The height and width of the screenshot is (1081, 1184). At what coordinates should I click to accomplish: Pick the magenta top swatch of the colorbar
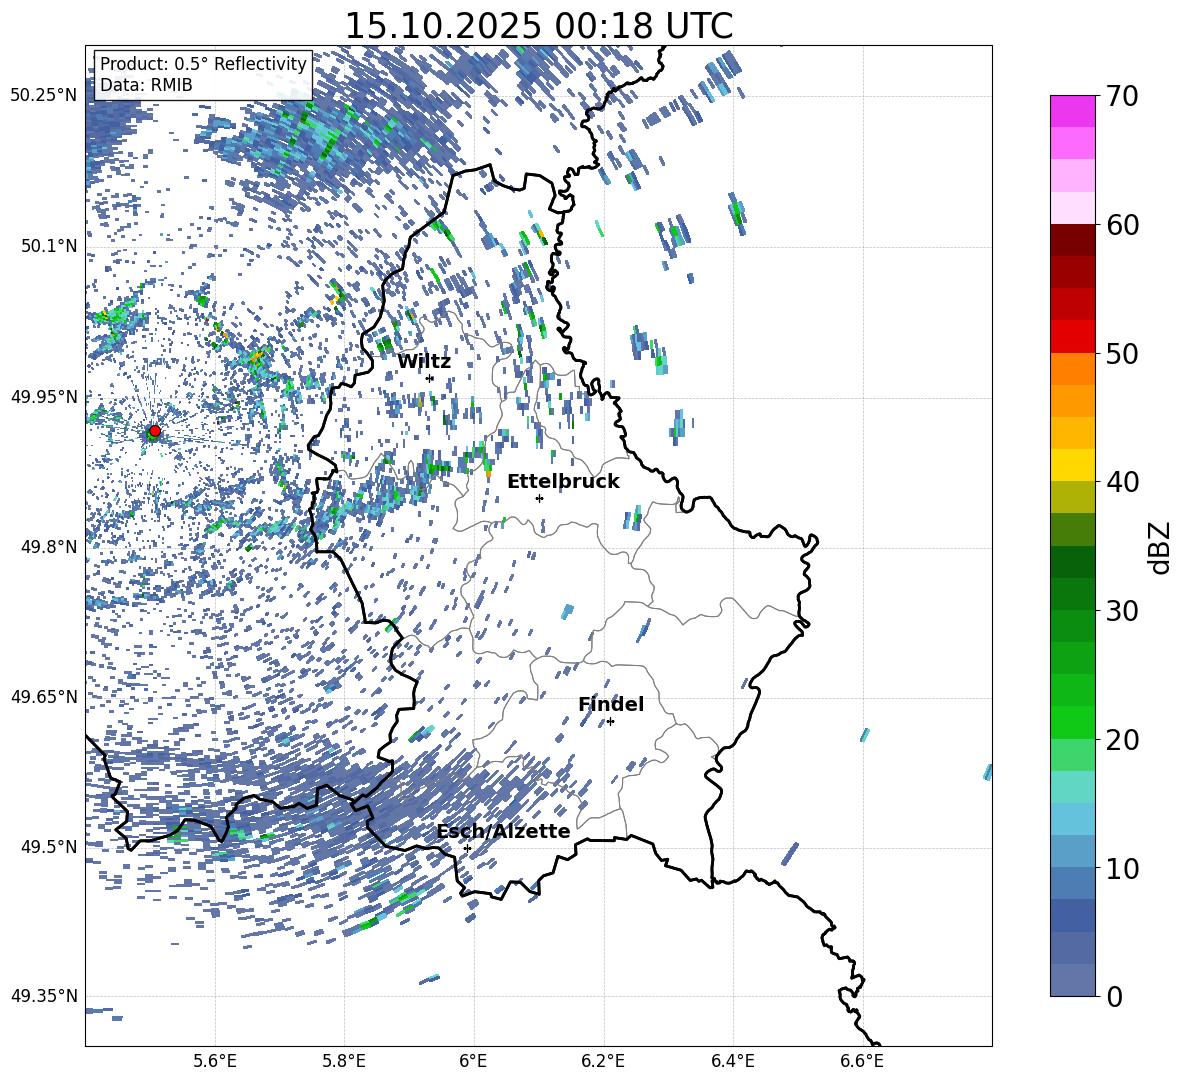[x=1072, y=111]
